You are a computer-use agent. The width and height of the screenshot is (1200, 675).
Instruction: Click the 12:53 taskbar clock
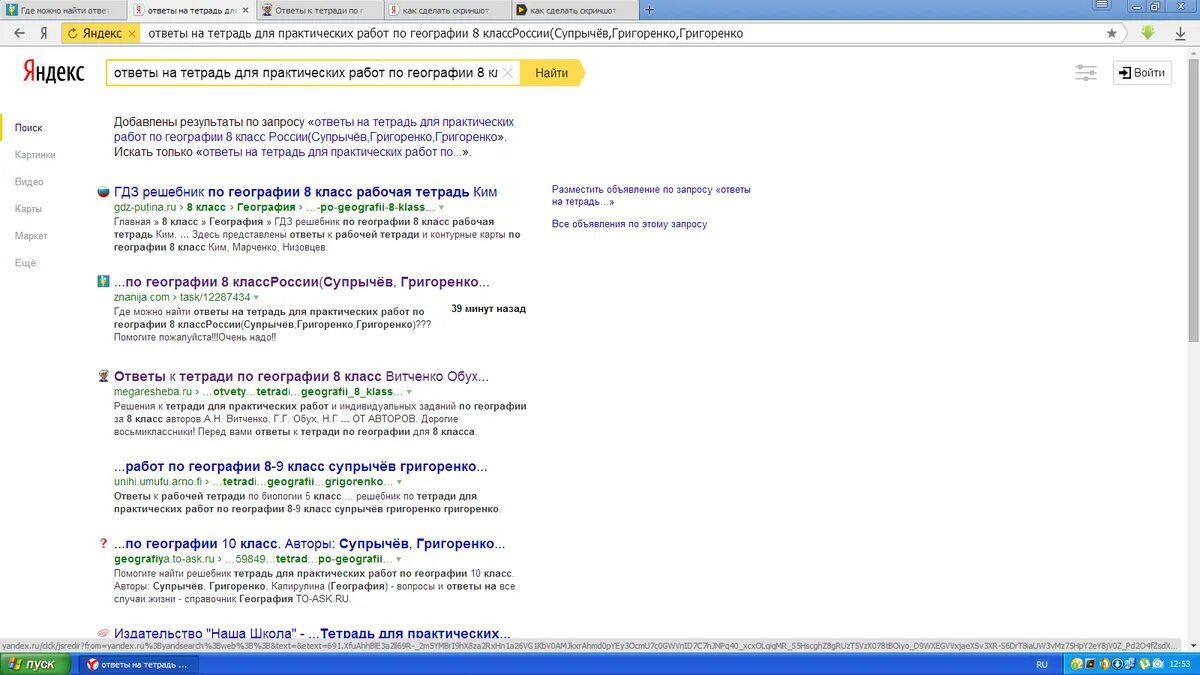tap(1181, 664)
